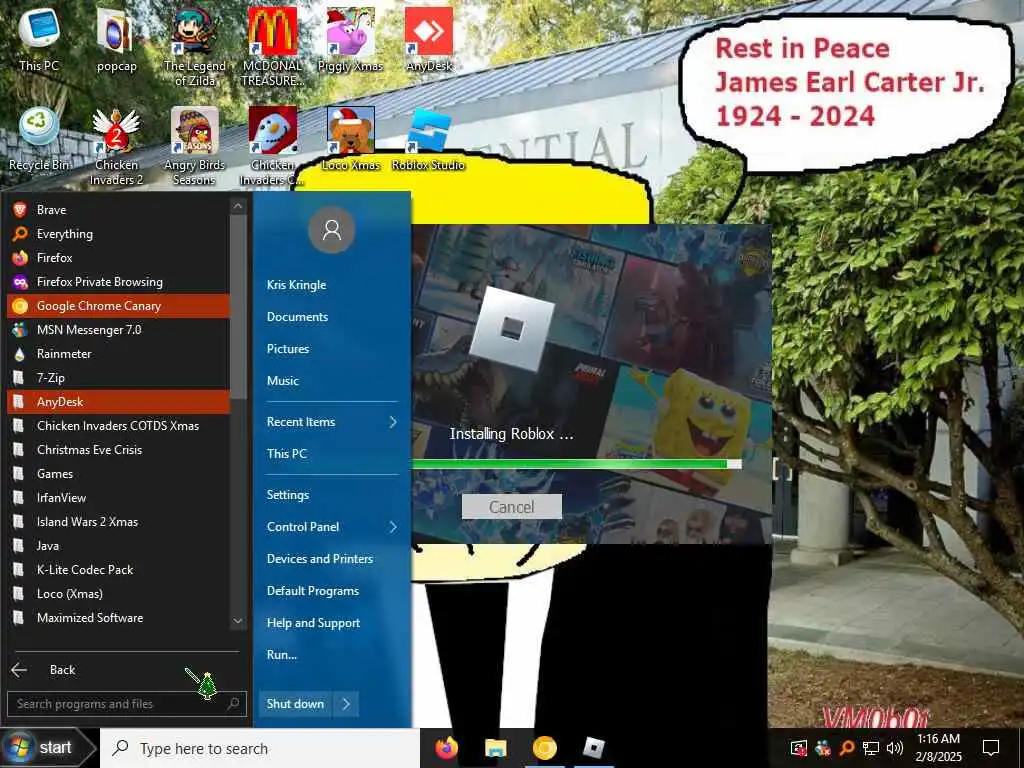
Task: Launch Firefox from the programs list
Action: pos(118,258)
